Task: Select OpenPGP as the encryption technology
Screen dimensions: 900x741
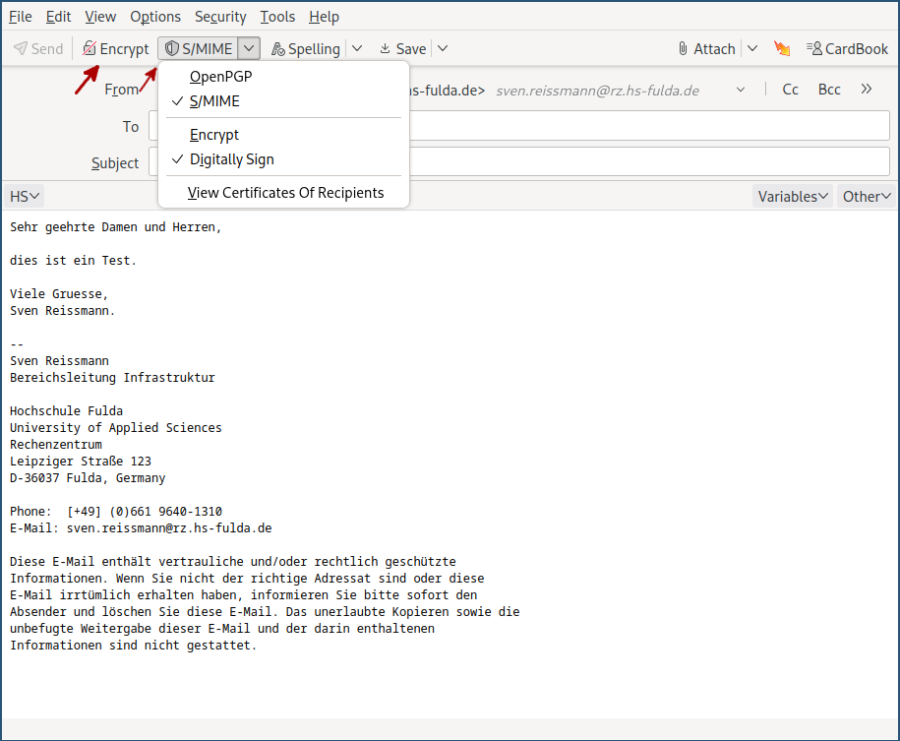Action: click(x=221, y=77)
